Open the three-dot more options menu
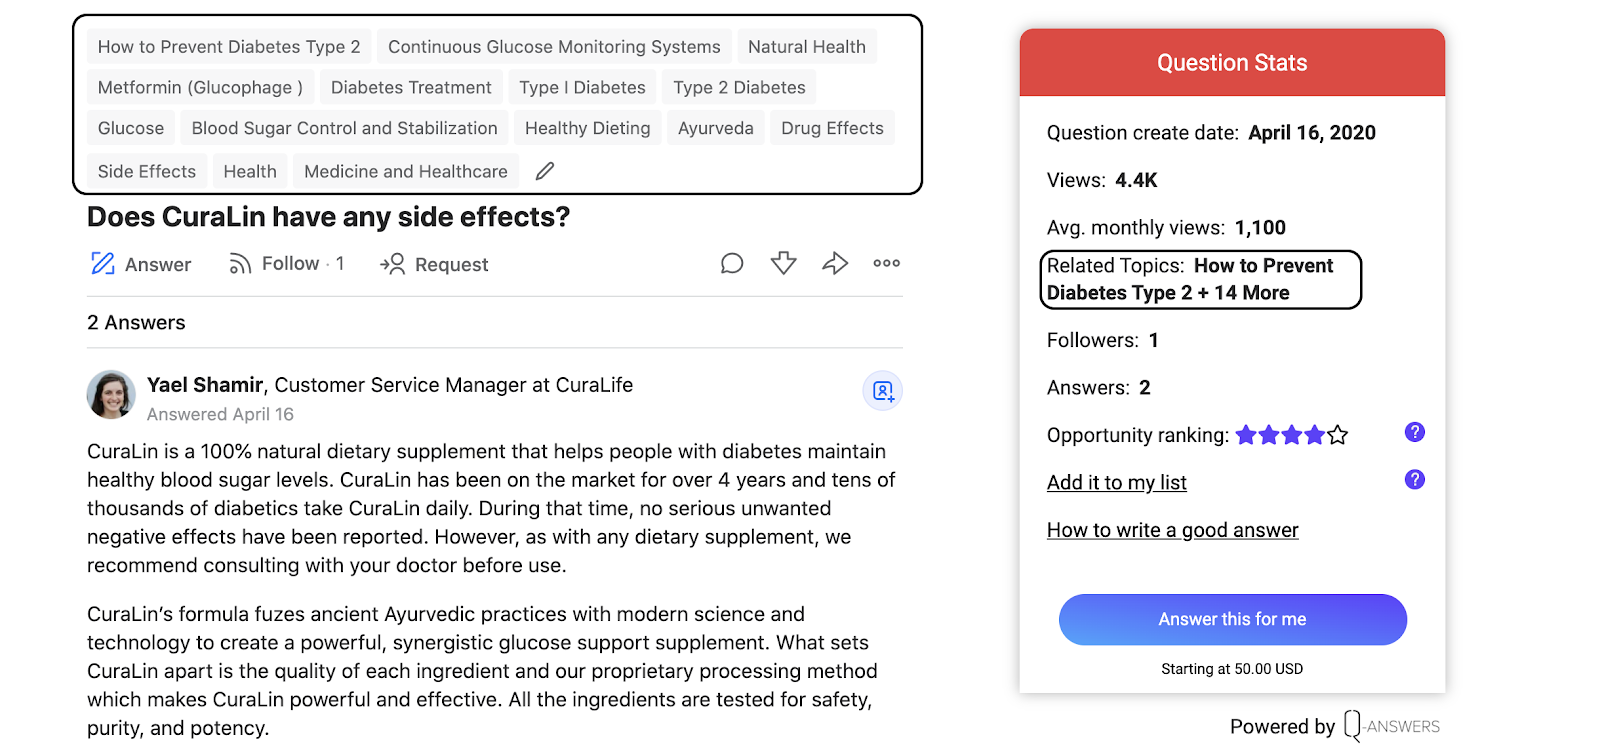Screen dimensions: 1600x754 pos(887,263)
